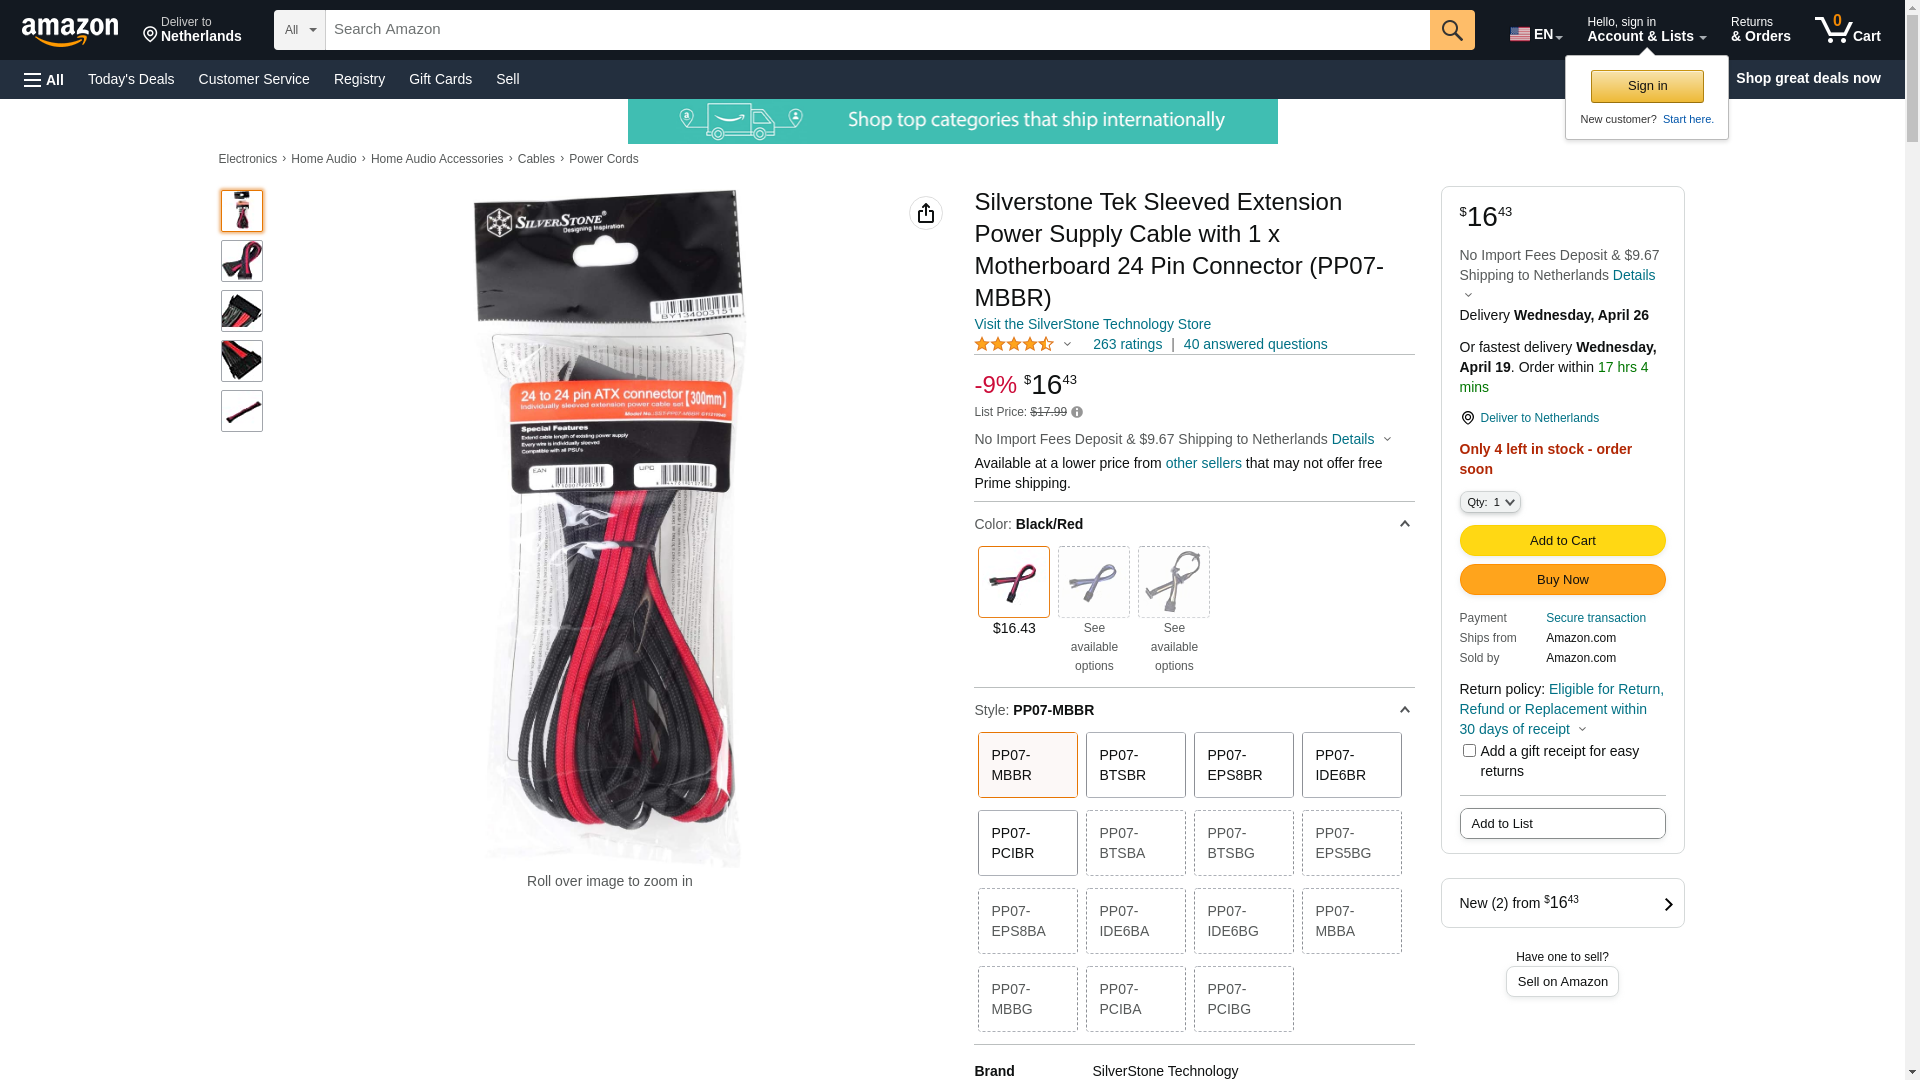Open the All hamburger menu

(44, 79)
